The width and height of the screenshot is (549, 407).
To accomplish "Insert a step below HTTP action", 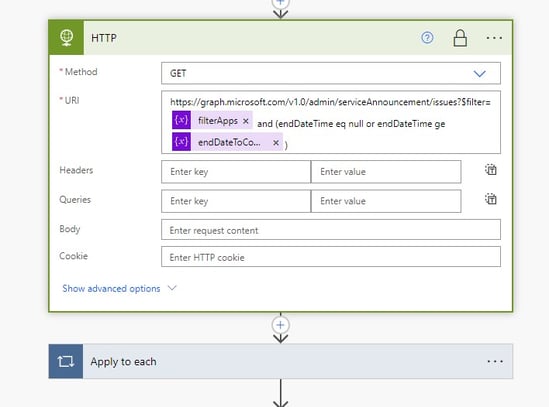I will 280,325.
